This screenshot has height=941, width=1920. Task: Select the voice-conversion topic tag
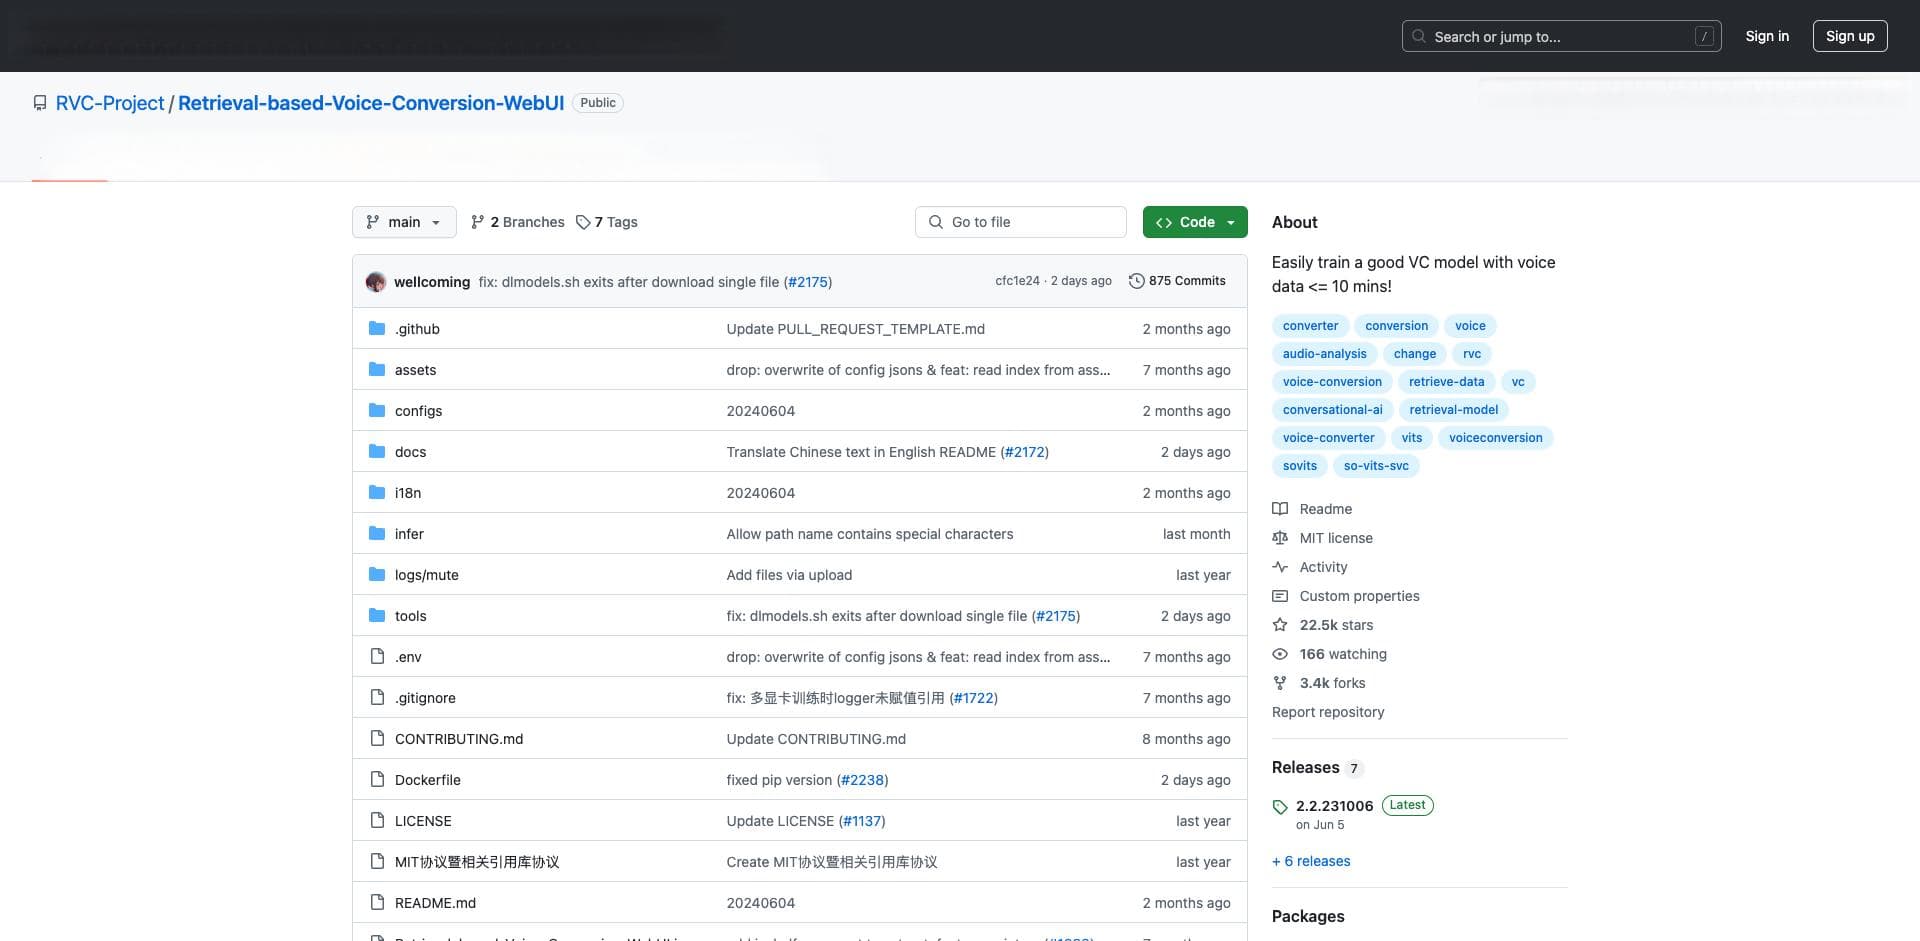coord(1332,382)
